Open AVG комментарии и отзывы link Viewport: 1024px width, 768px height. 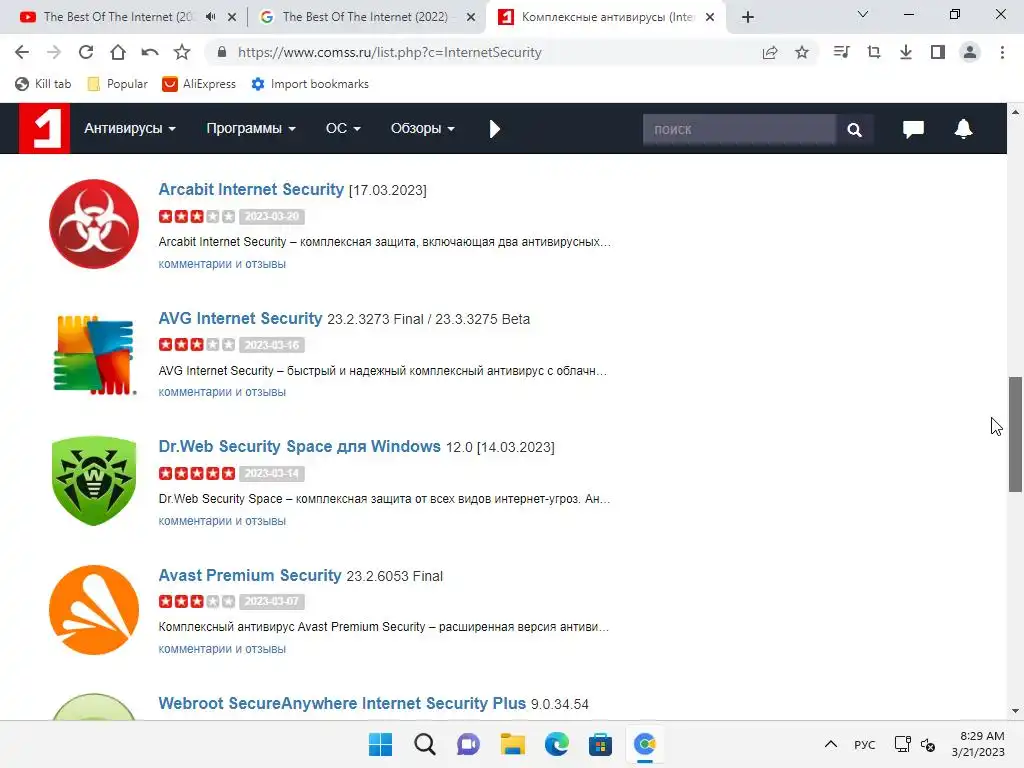222,392
